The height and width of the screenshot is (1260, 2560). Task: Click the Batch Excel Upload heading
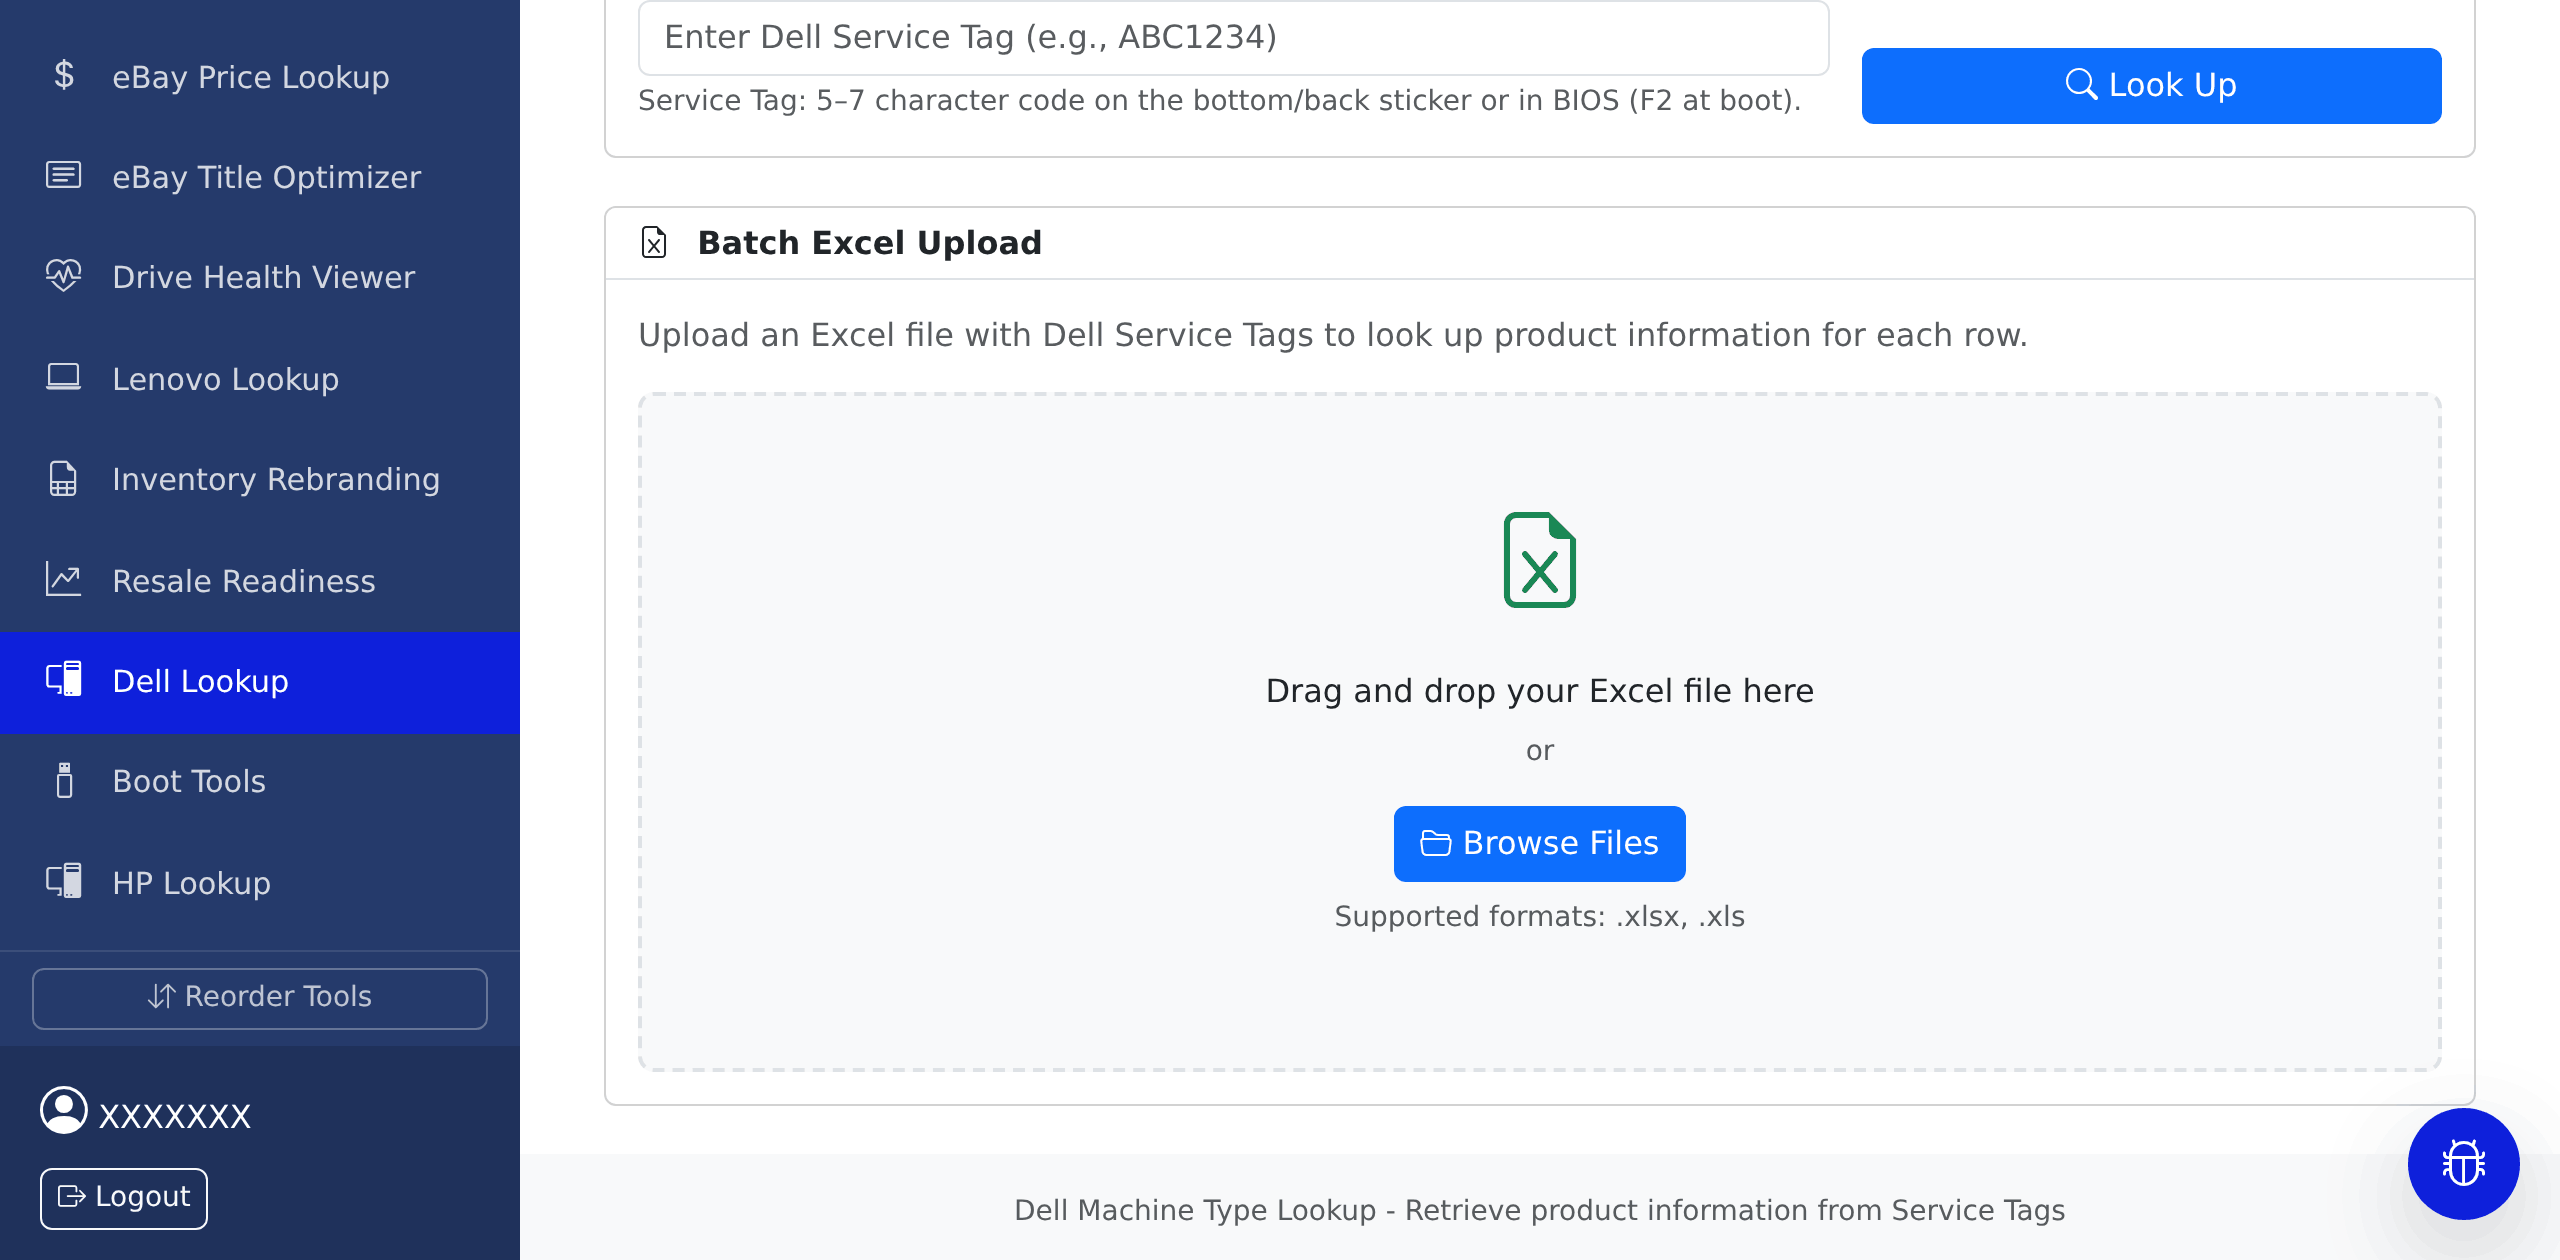[x=869, y=243]
